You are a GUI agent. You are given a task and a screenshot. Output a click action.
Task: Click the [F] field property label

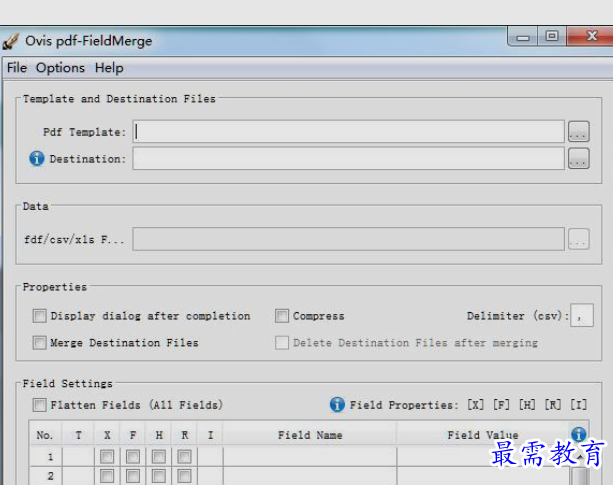tap(501, 404)
